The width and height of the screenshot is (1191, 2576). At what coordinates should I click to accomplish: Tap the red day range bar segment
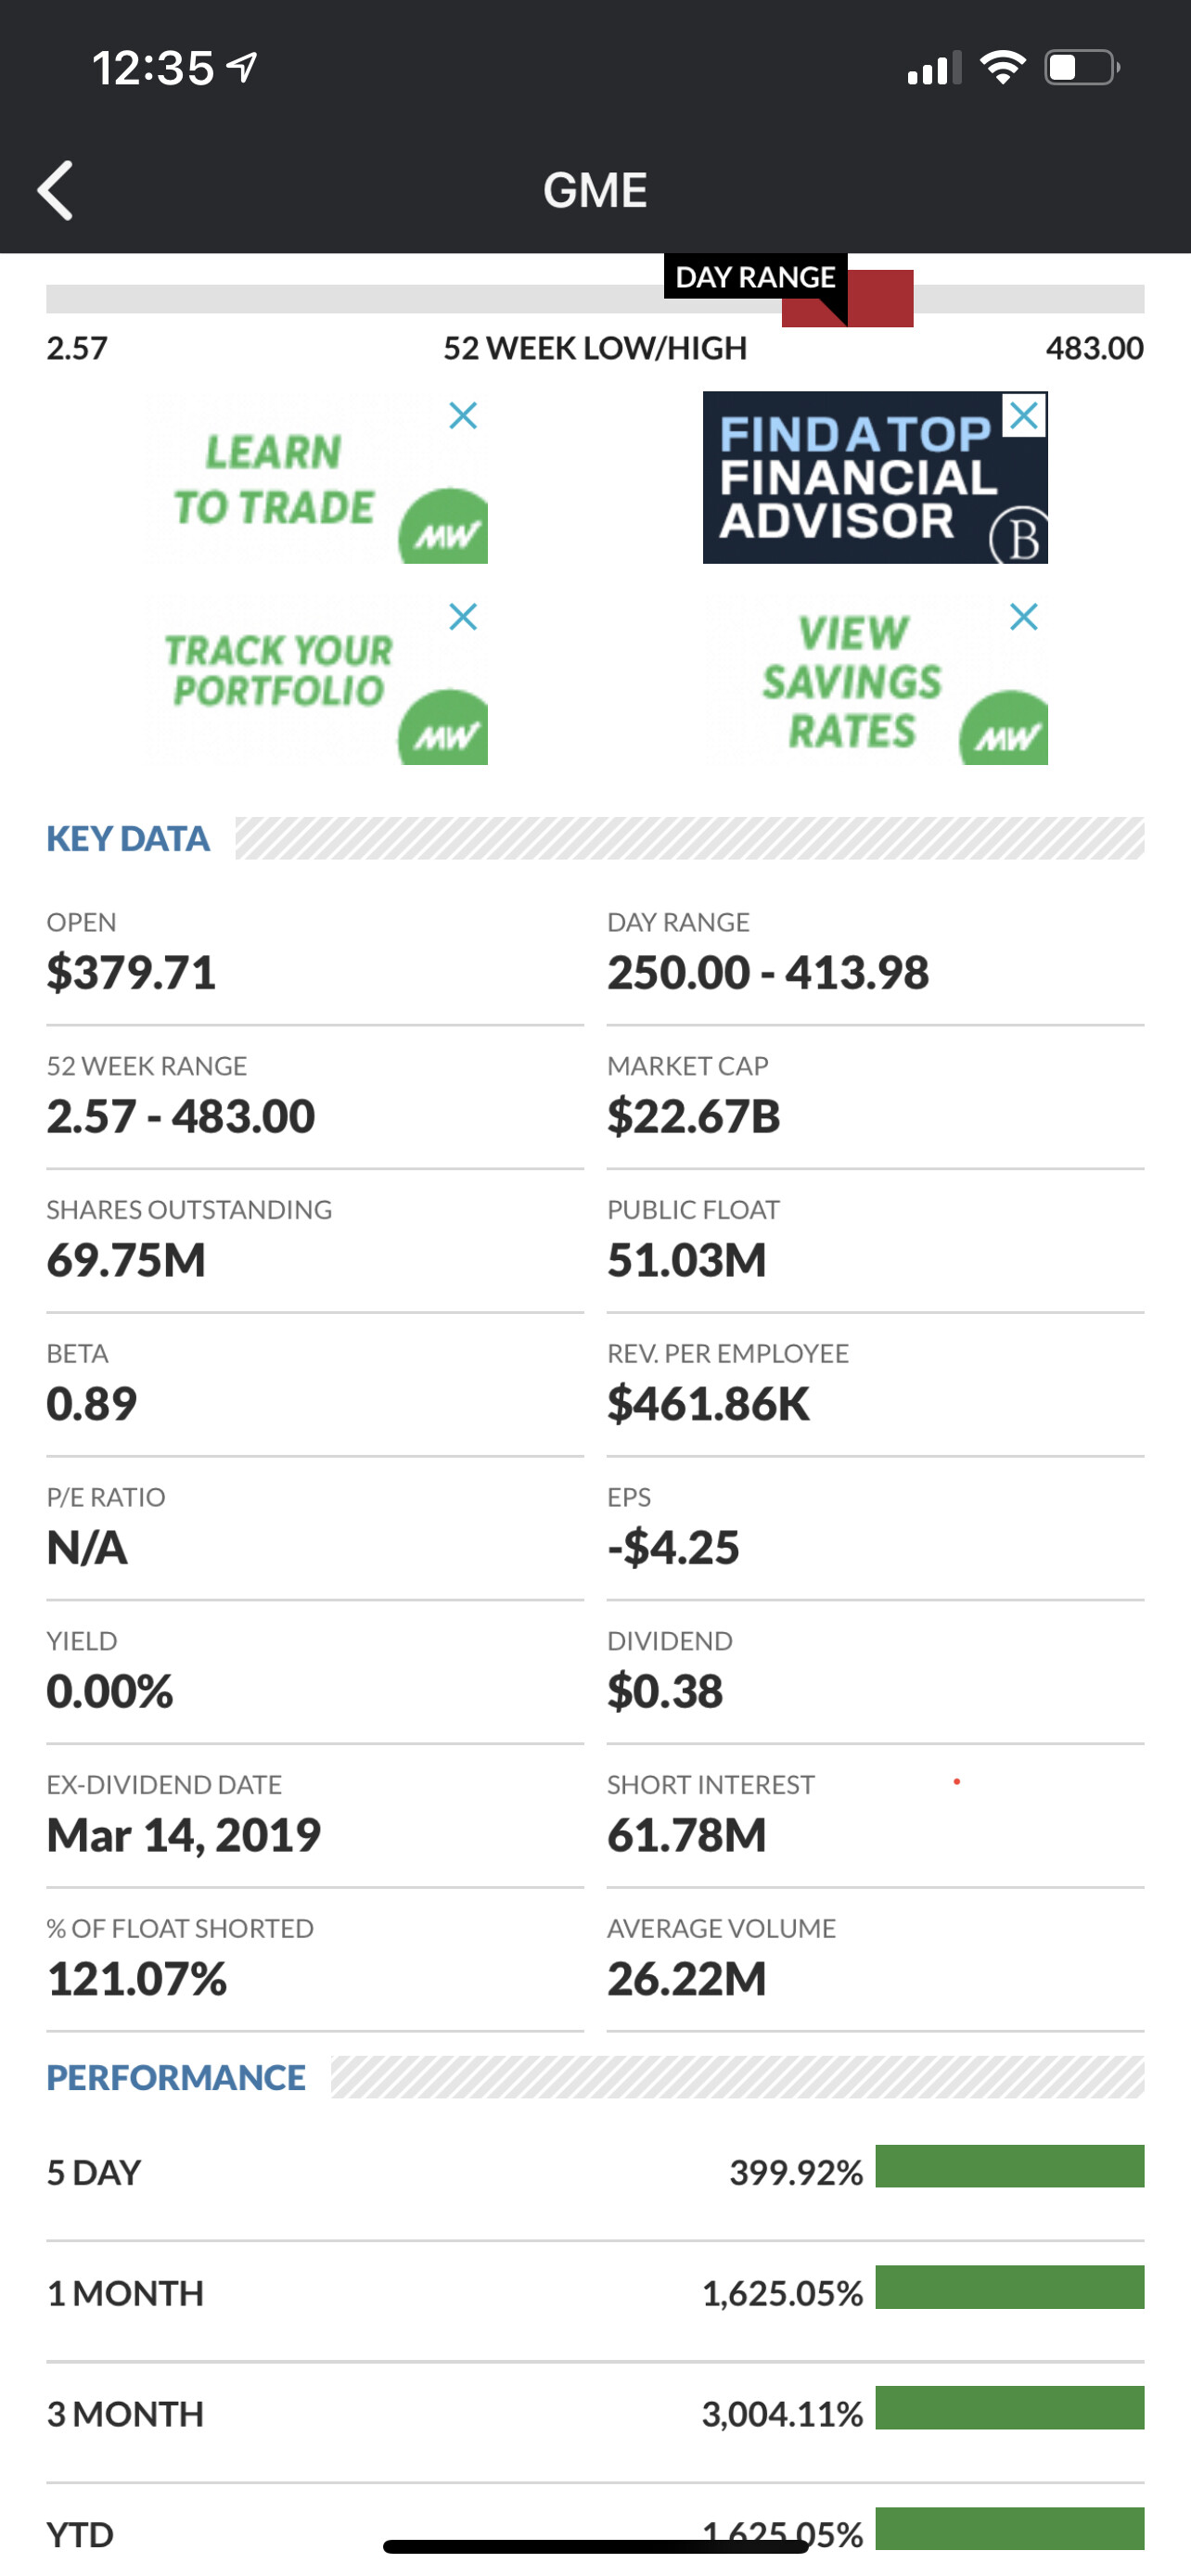point(847,298)
